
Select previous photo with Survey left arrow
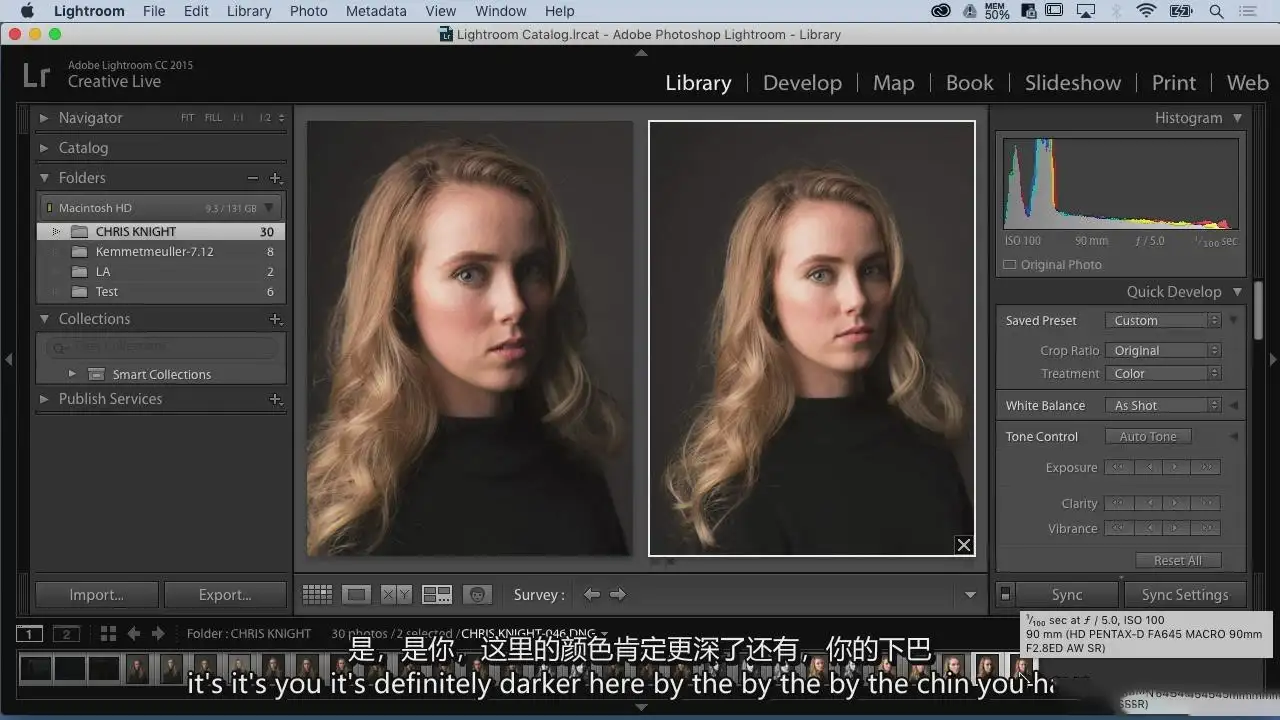click(x=592, y=594)
